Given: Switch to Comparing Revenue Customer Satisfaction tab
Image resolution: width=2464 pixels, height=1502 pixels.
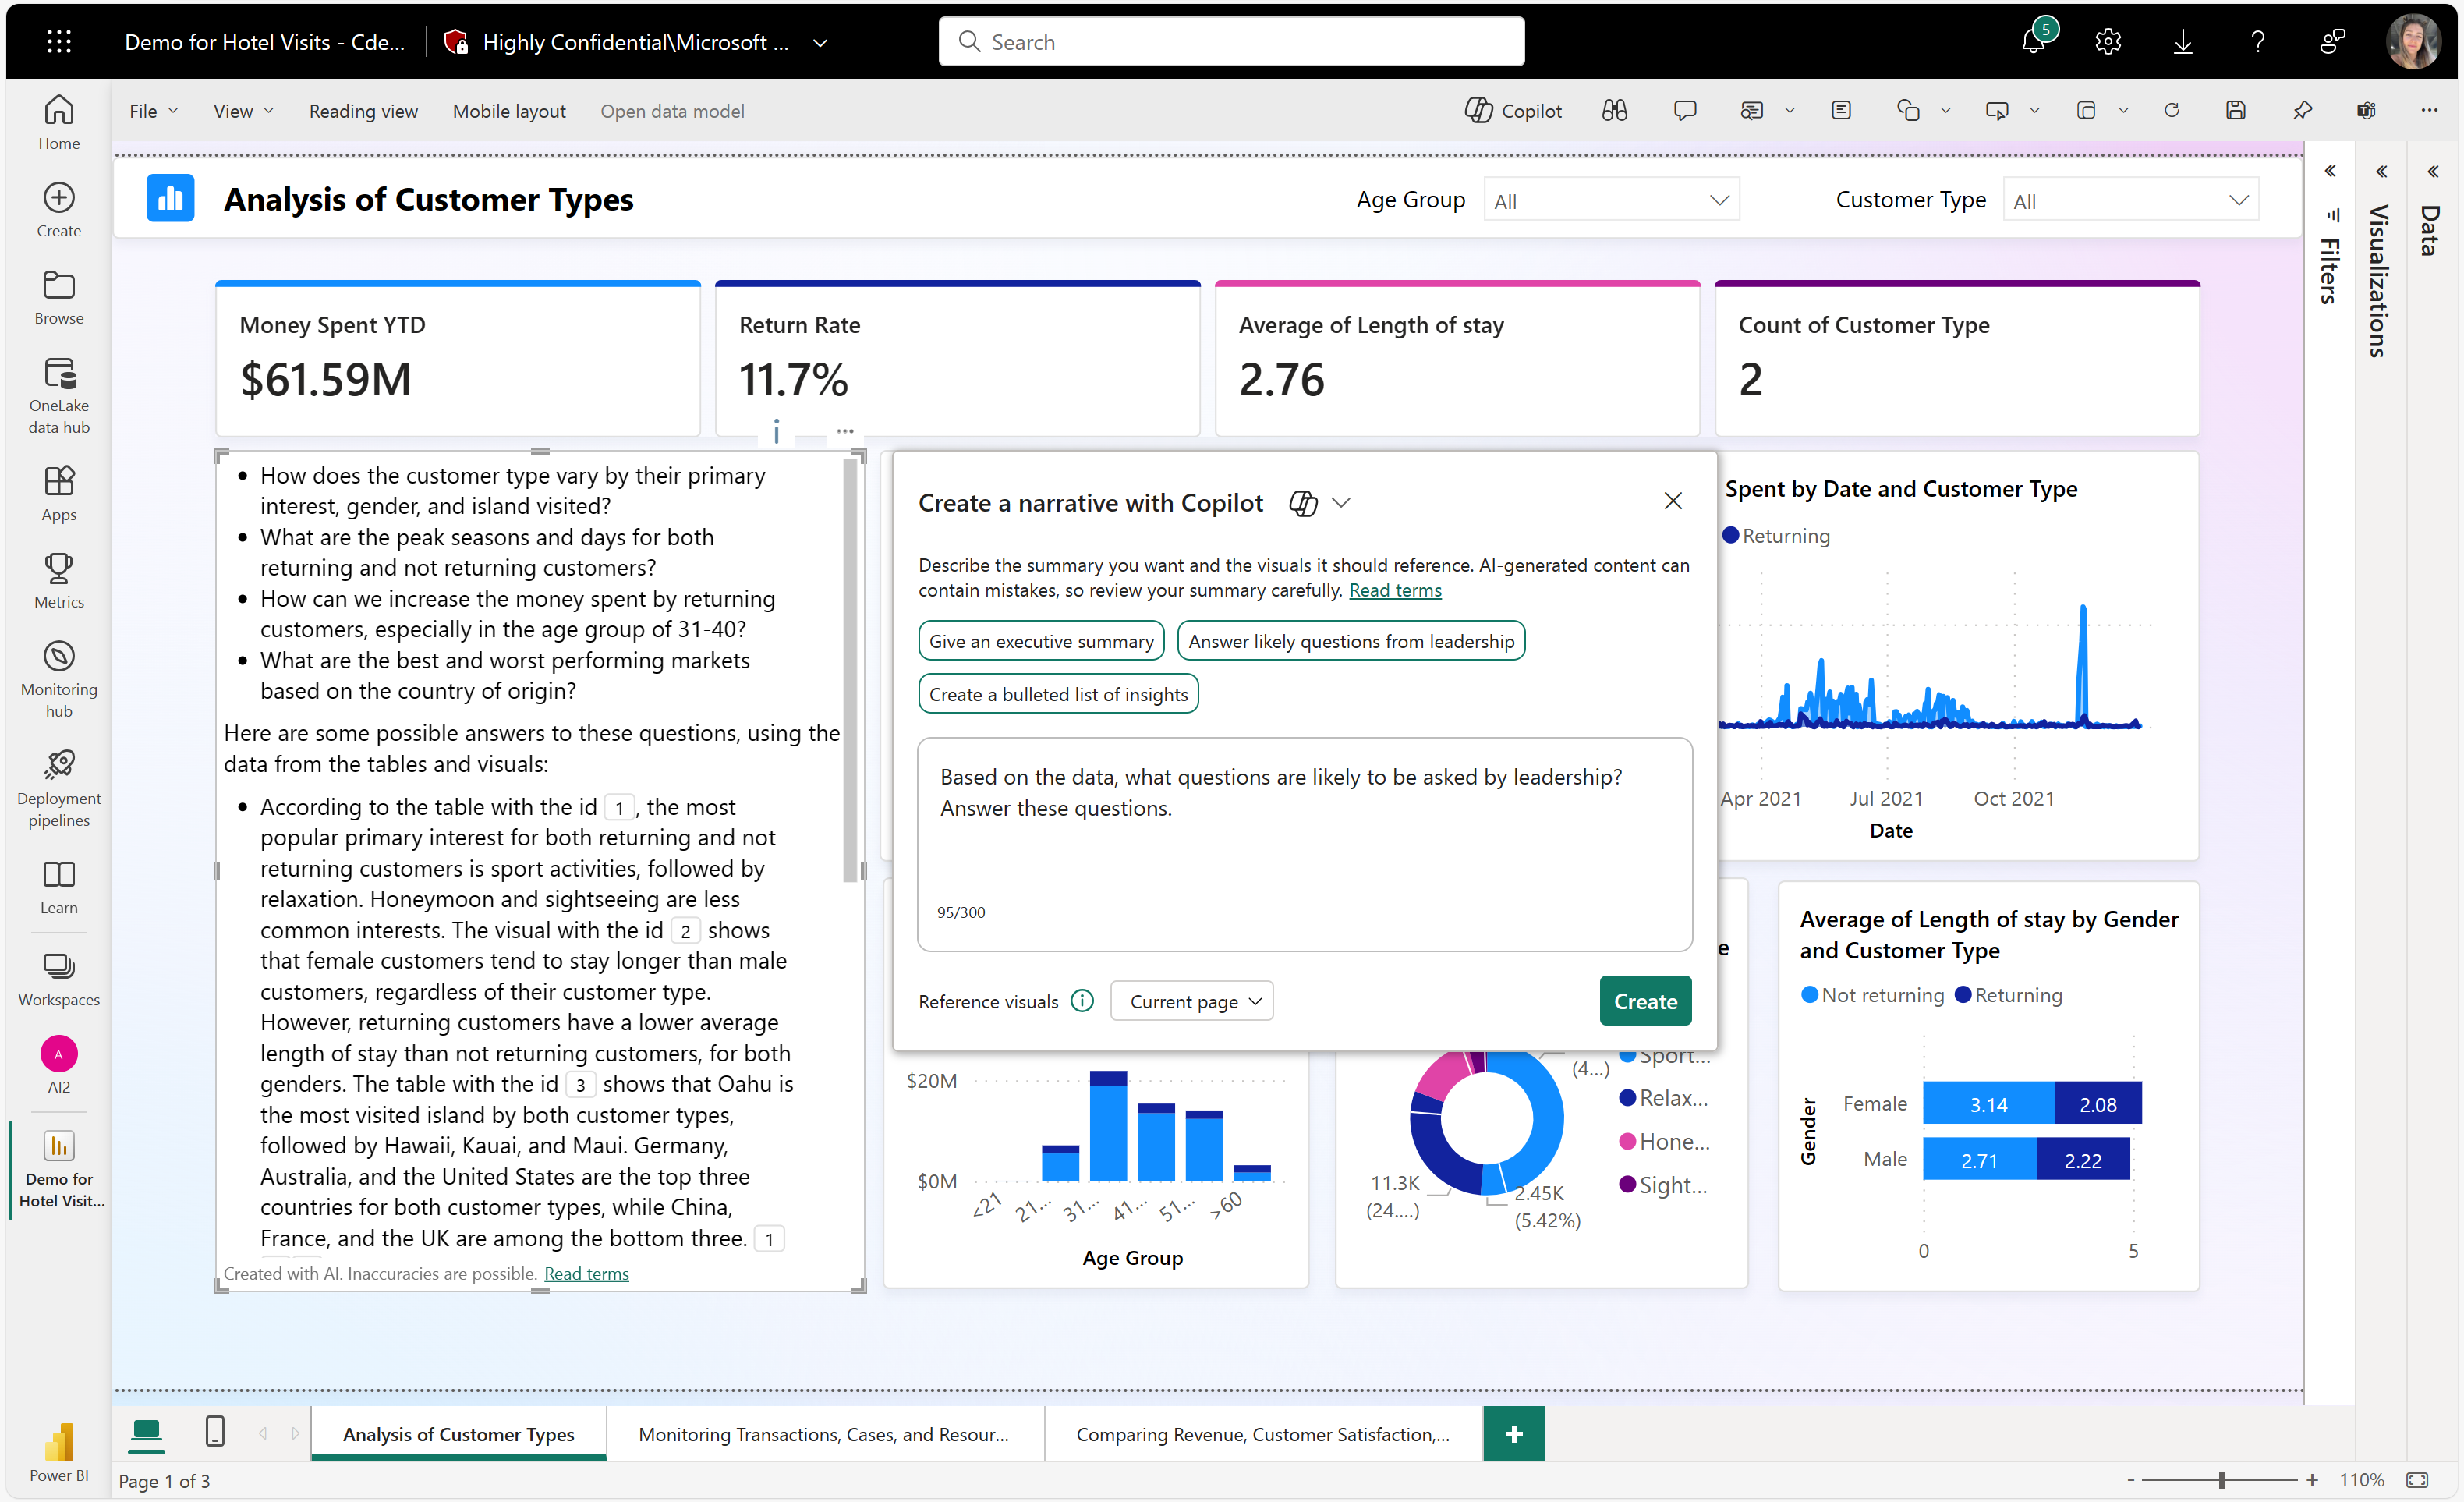Looking at the screenshot, I should coord(1262,1432).
